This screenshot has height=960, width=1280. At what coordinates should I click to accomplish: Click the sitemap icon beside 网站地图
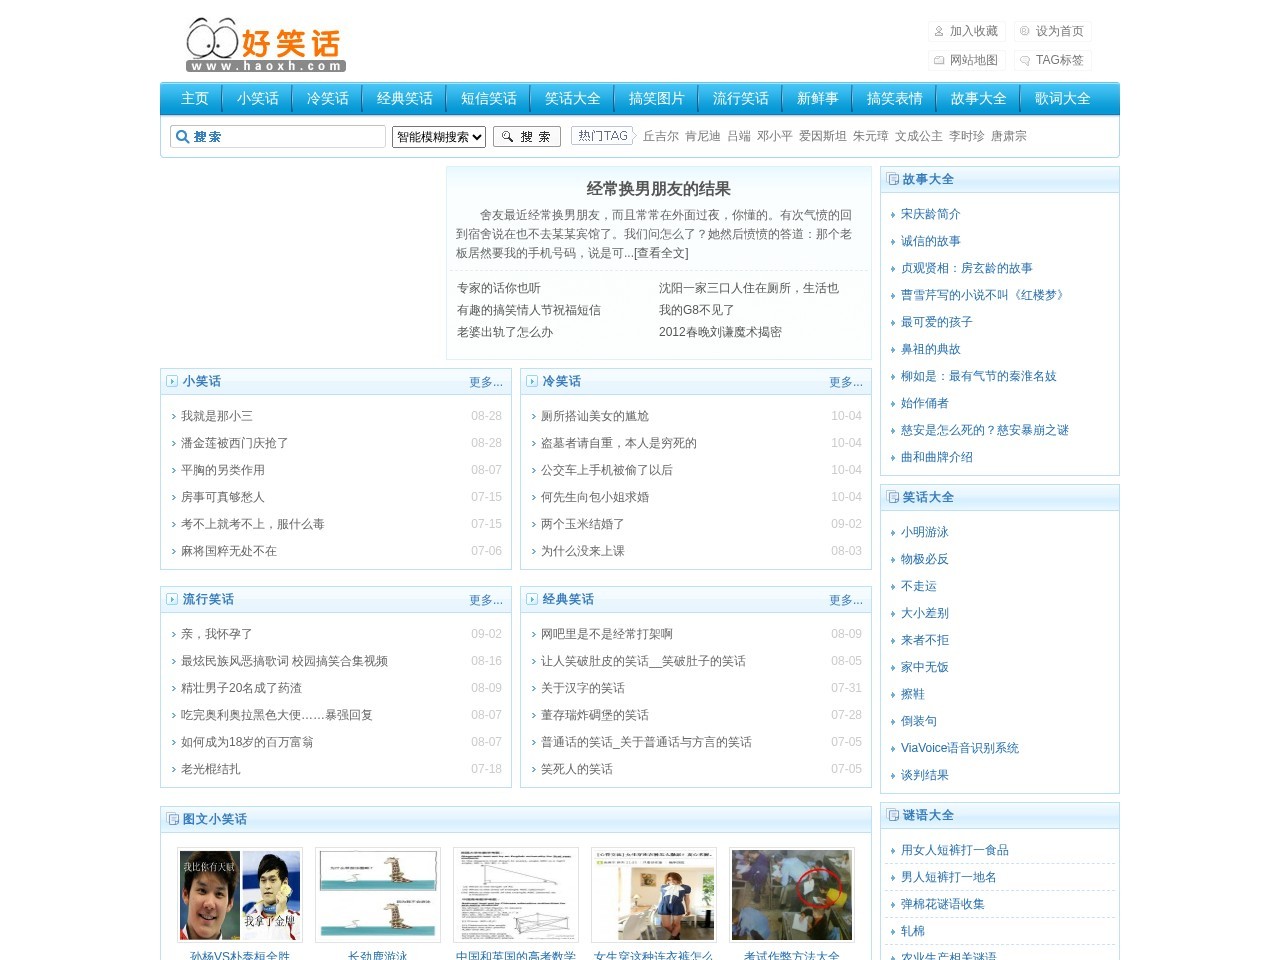tap(937, 60)
